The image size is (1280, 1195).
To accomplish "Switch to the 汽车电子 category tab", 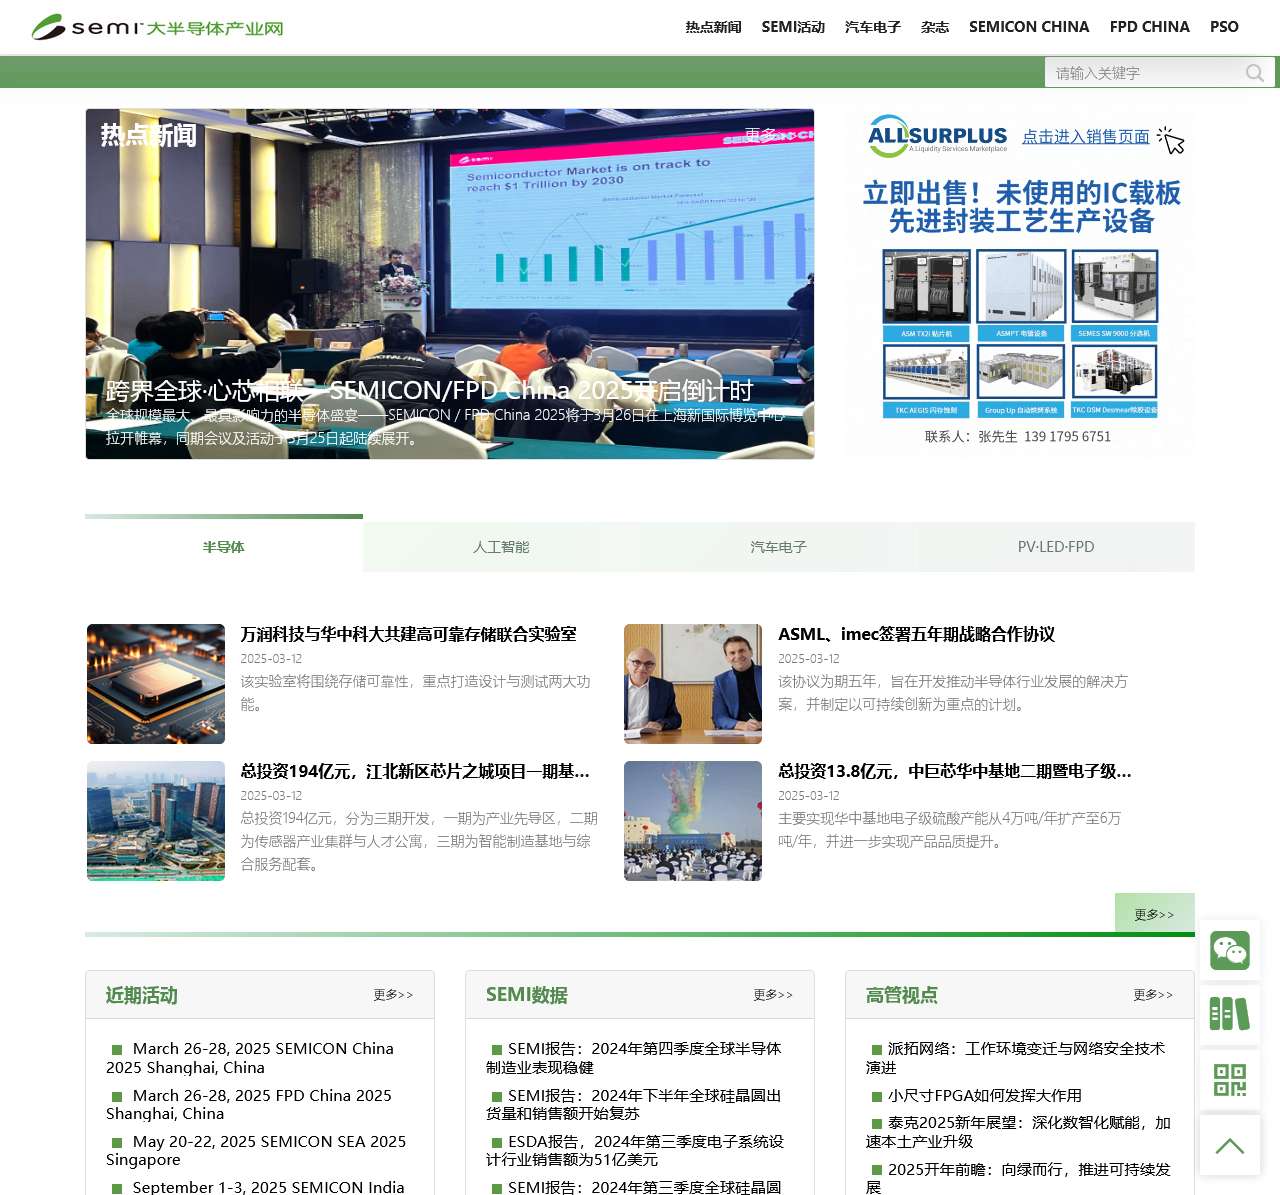I will 778,546.
